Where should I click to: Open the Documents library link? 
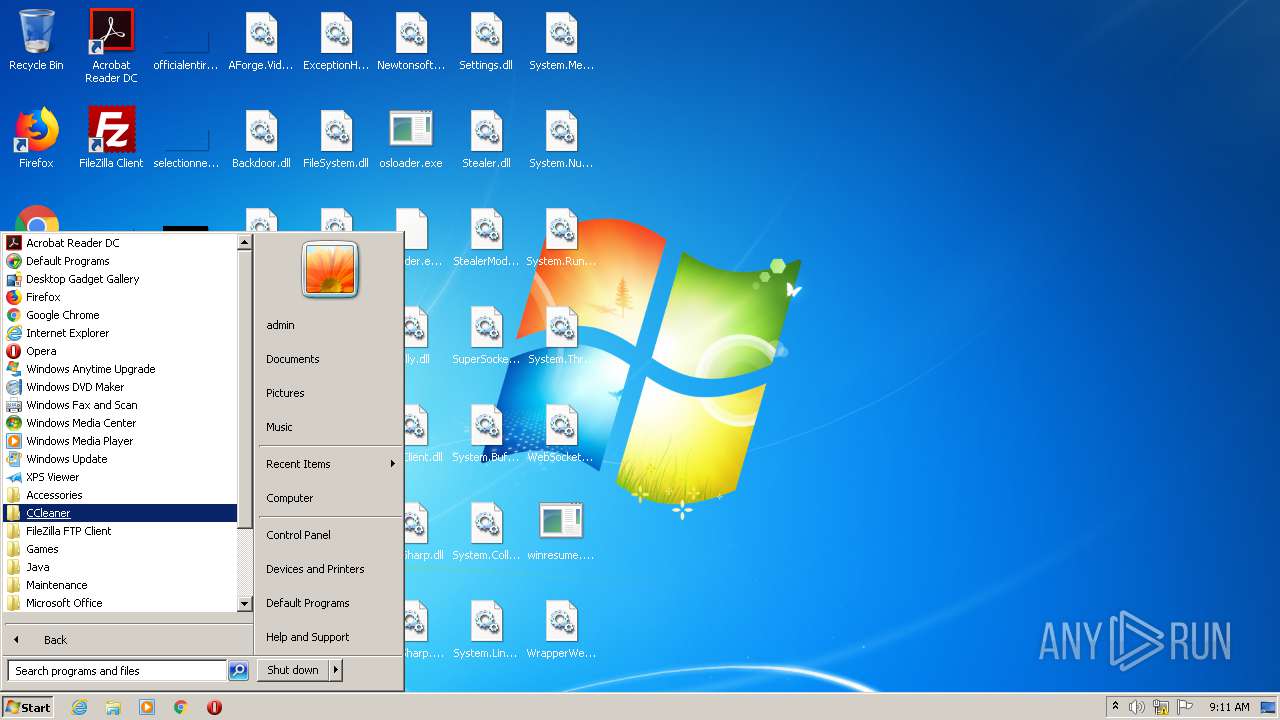pos(330,359)
